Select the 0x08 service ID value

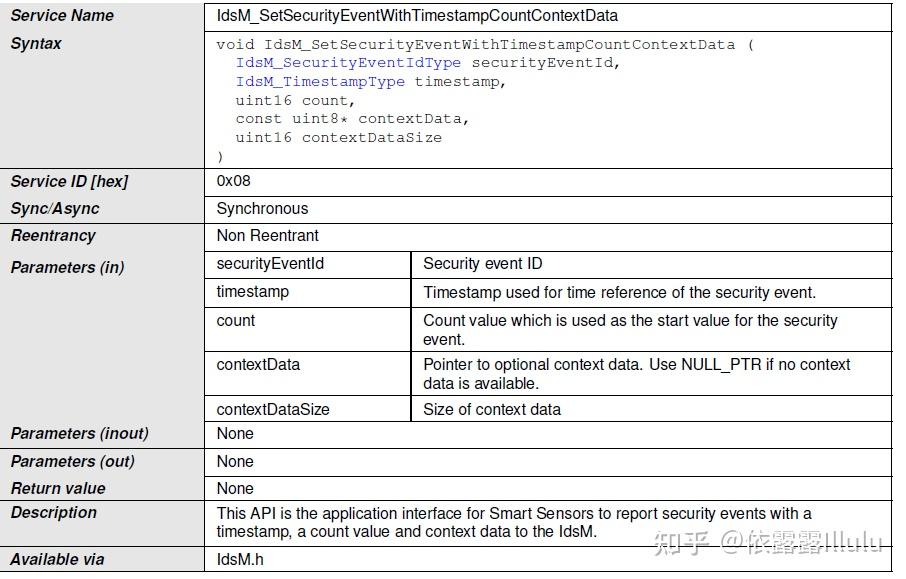coord(234,181)
